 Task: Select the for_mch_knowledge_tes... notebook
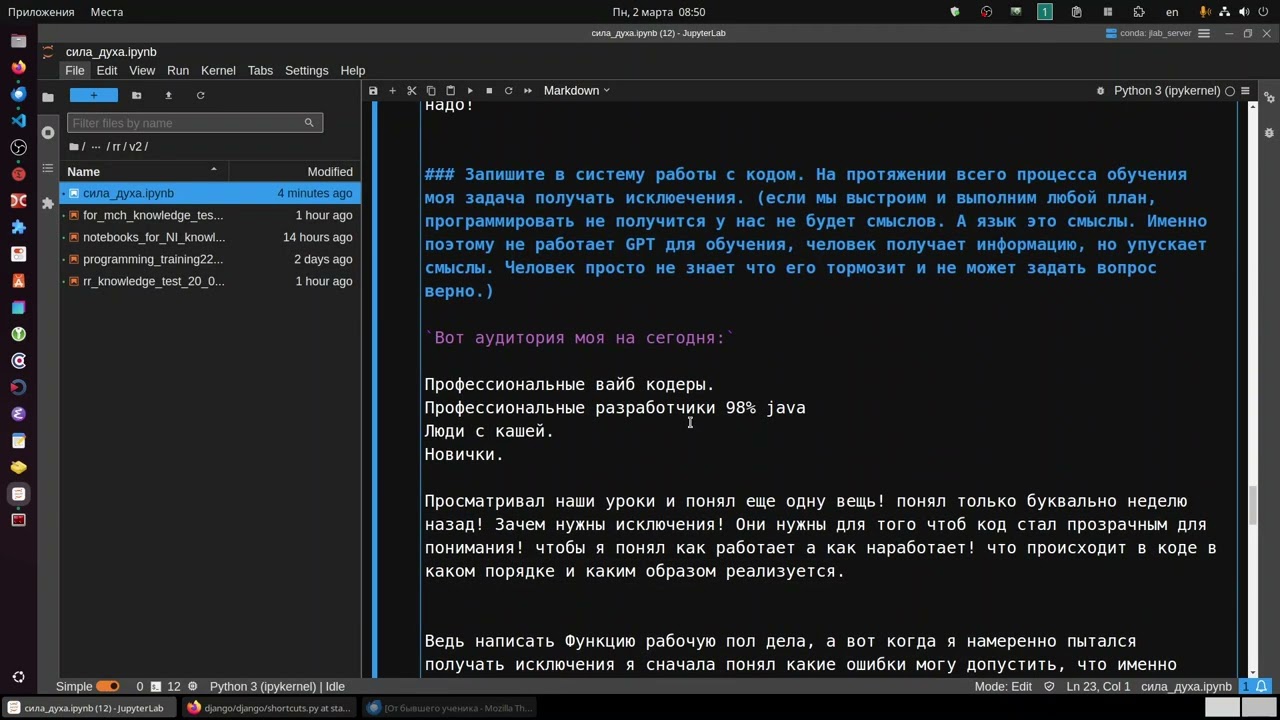[210, 215]
